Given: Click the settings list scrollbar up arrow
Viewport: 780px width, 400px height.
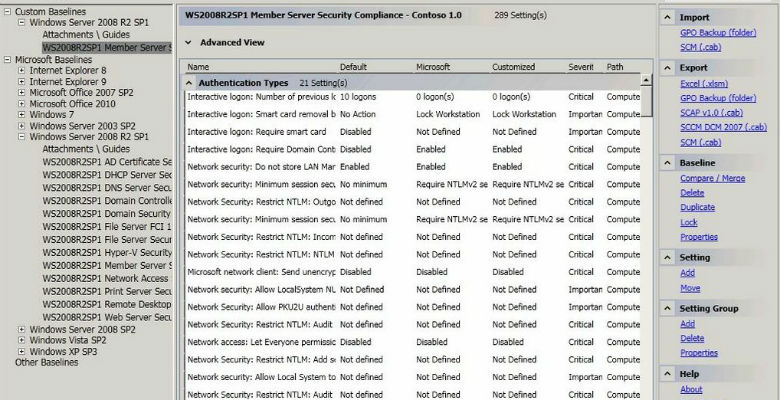Looking at the screenshot, I should tap(646, 80).
